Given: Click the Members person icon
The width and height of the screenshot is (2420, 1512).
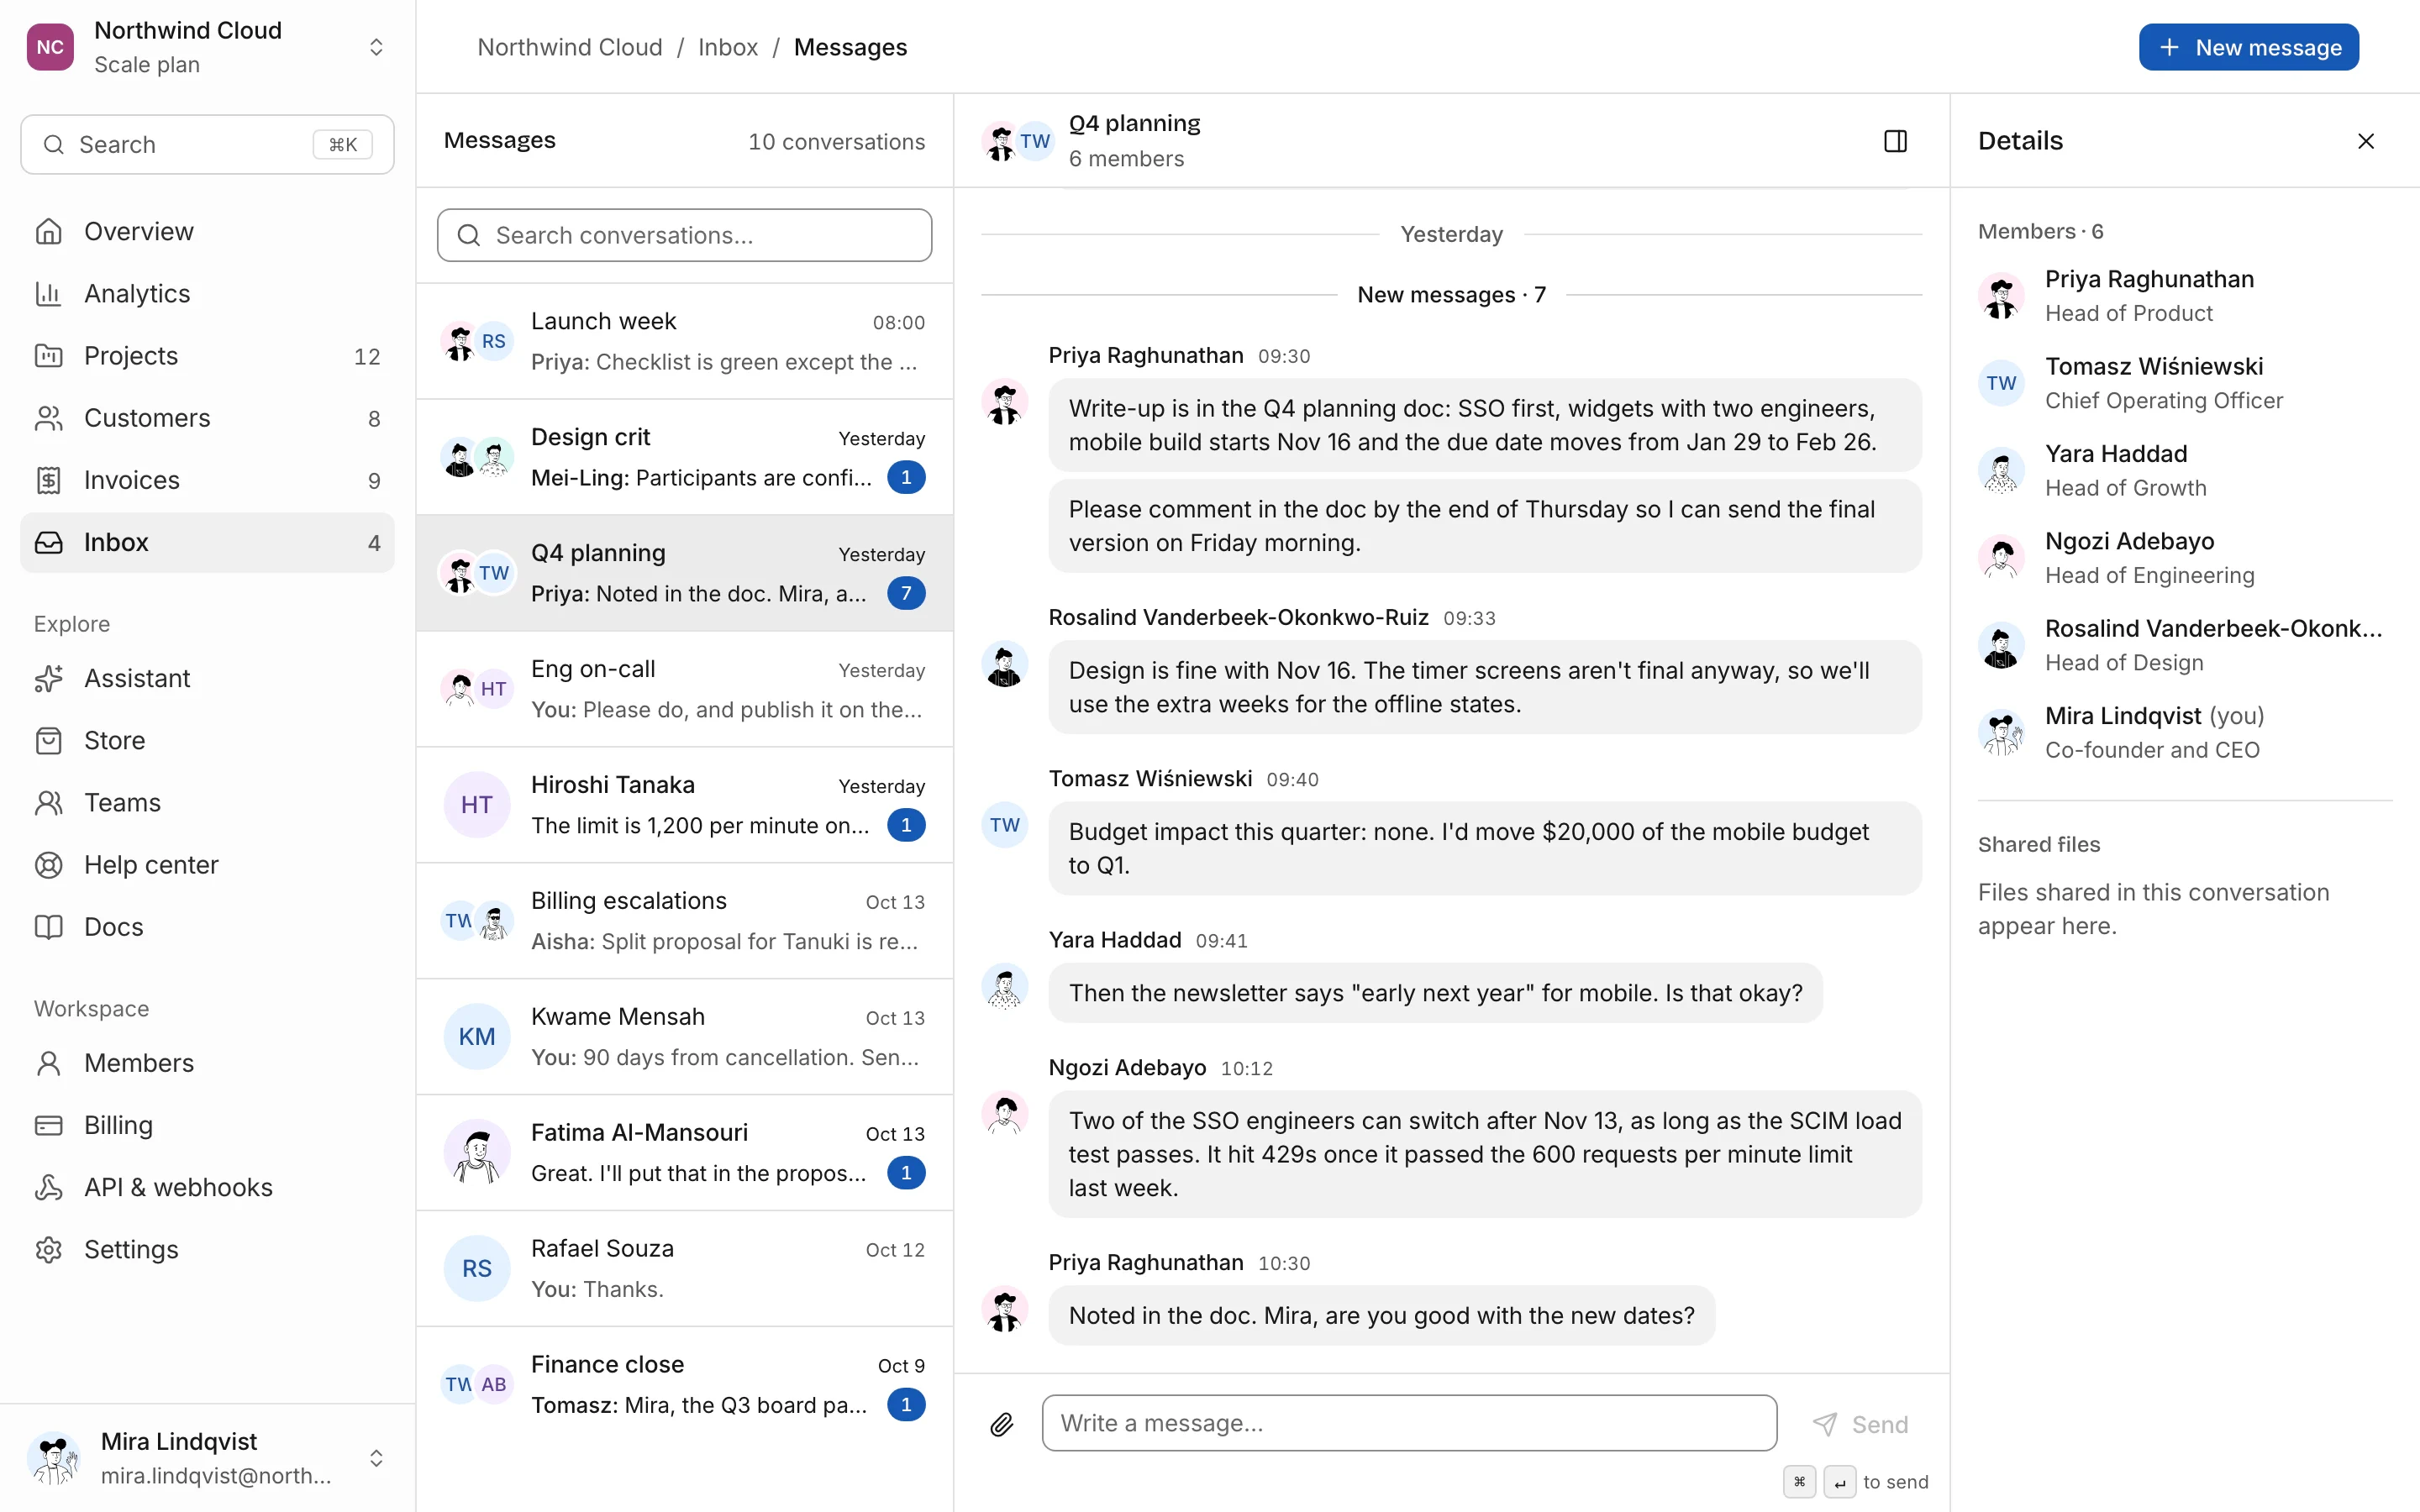Looking at the screenshot, I should click(x=48, y=1063).
